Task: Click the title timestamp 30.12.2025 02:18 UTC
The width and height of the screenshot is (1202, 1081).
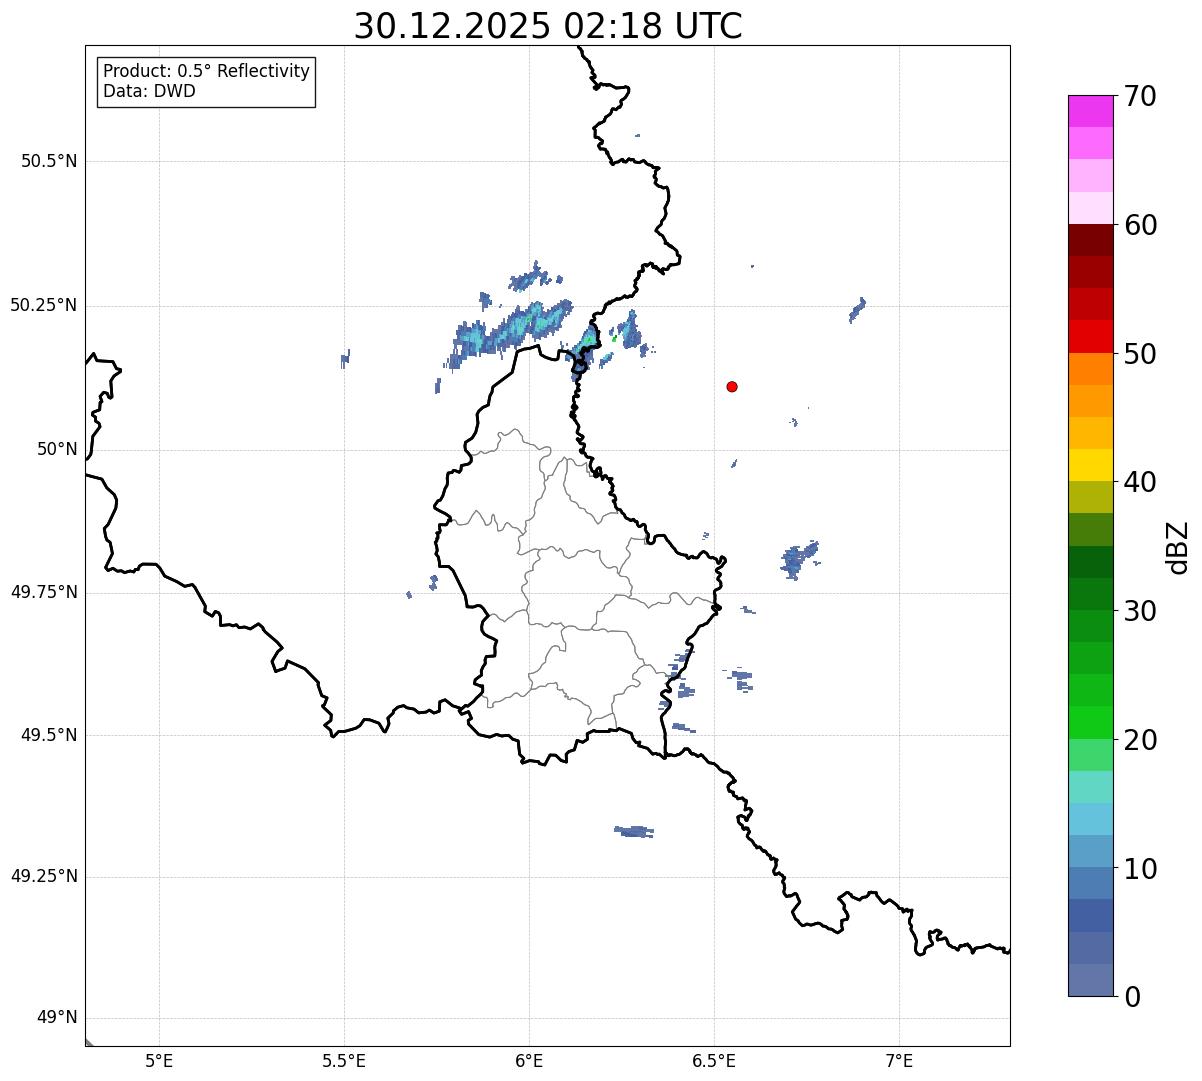Action: tap(548, 26)
